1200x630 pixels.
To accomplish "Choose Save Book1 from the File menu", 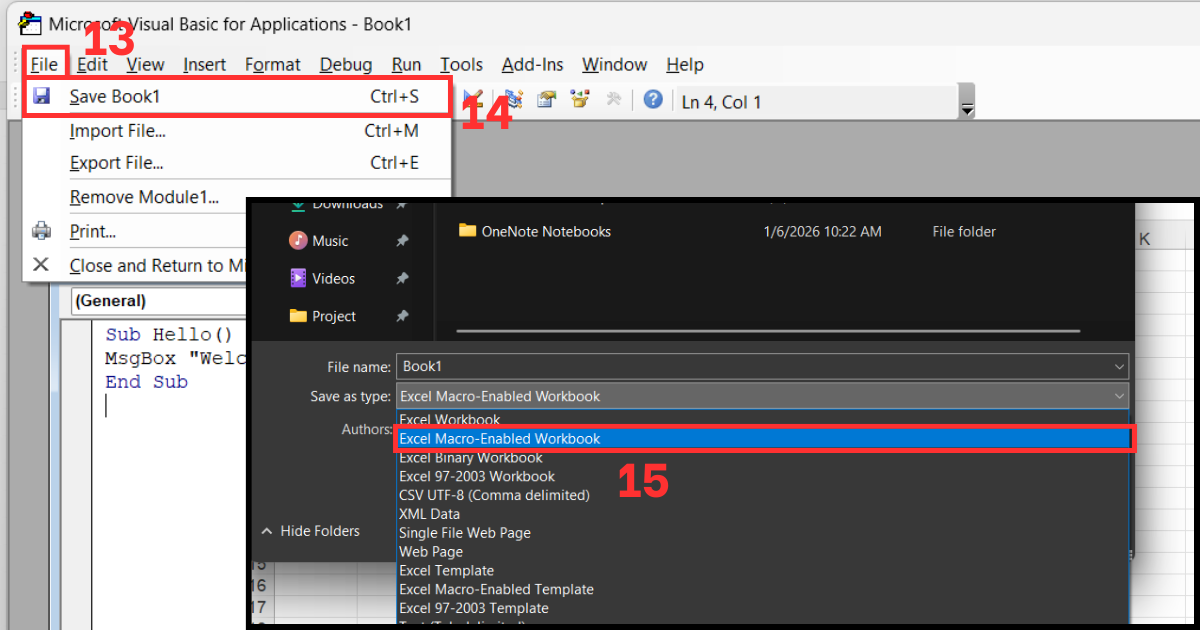I will coord(114,97).
